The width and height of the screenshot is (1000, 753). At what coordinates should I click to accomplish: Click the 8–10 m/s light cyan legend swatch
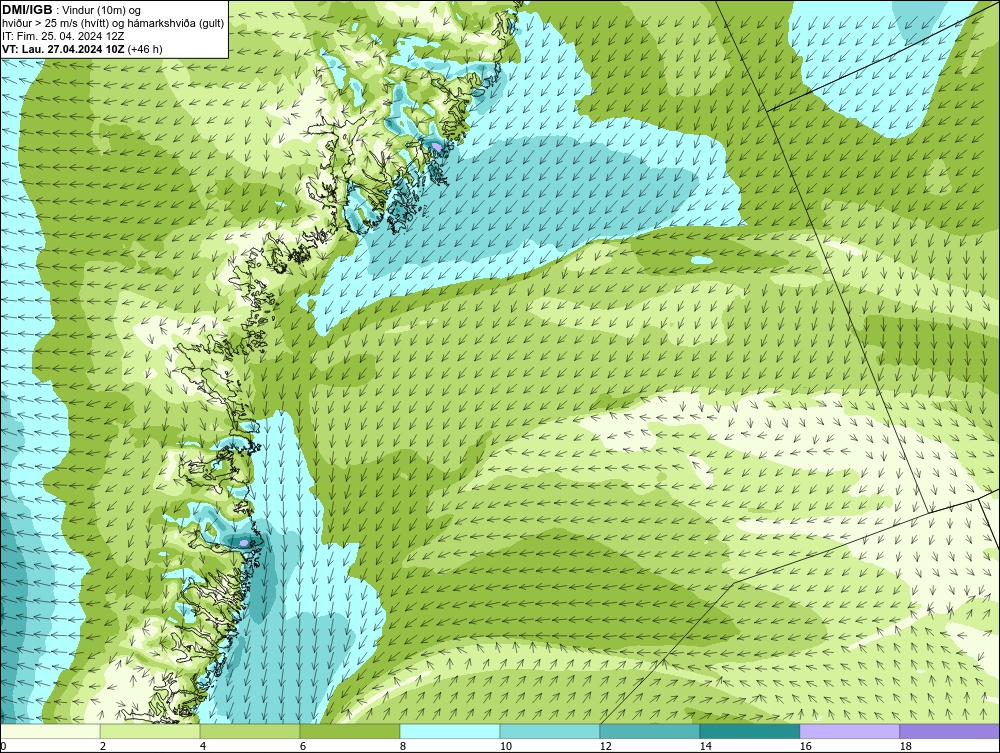tap(450, 731)
